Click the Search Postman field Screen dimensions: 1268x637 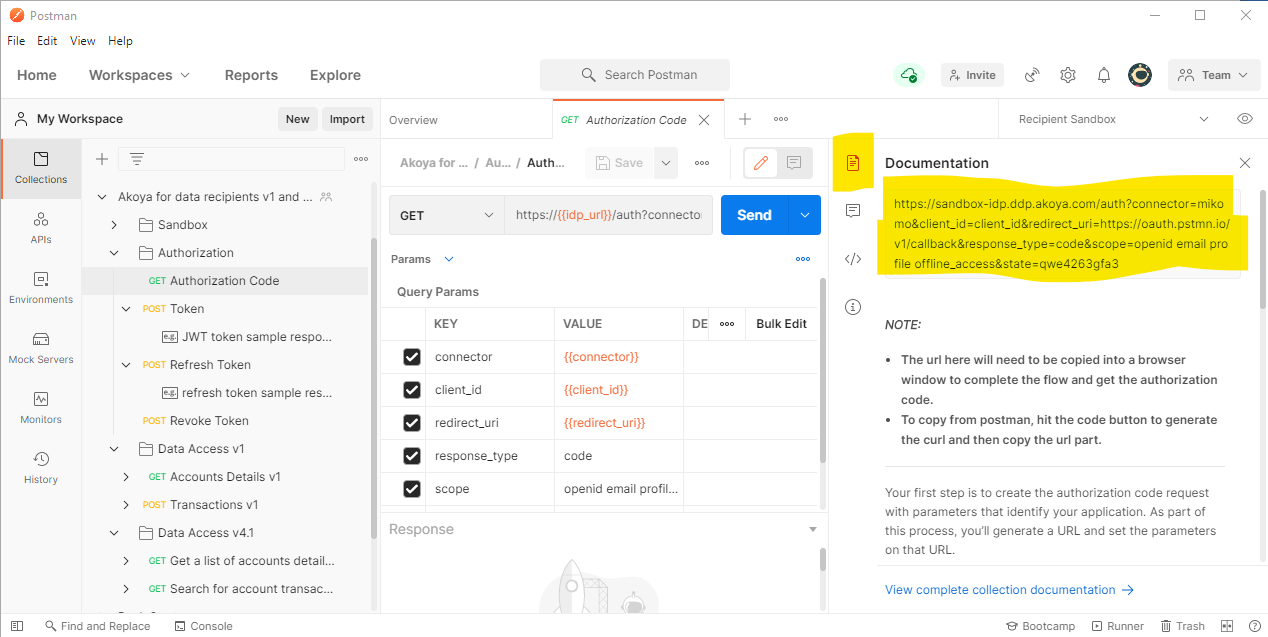(x=635, y=75)
